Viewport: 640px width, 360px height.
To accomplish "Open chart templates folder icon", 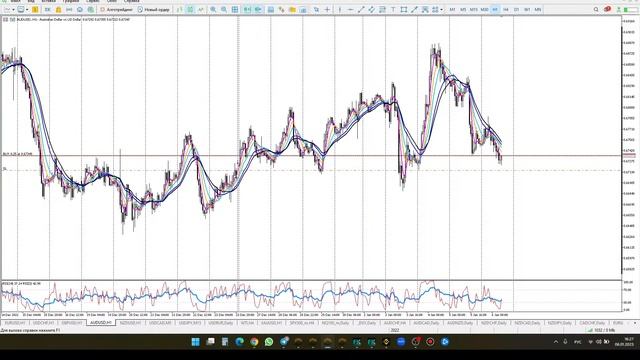I will pos(292,9).
